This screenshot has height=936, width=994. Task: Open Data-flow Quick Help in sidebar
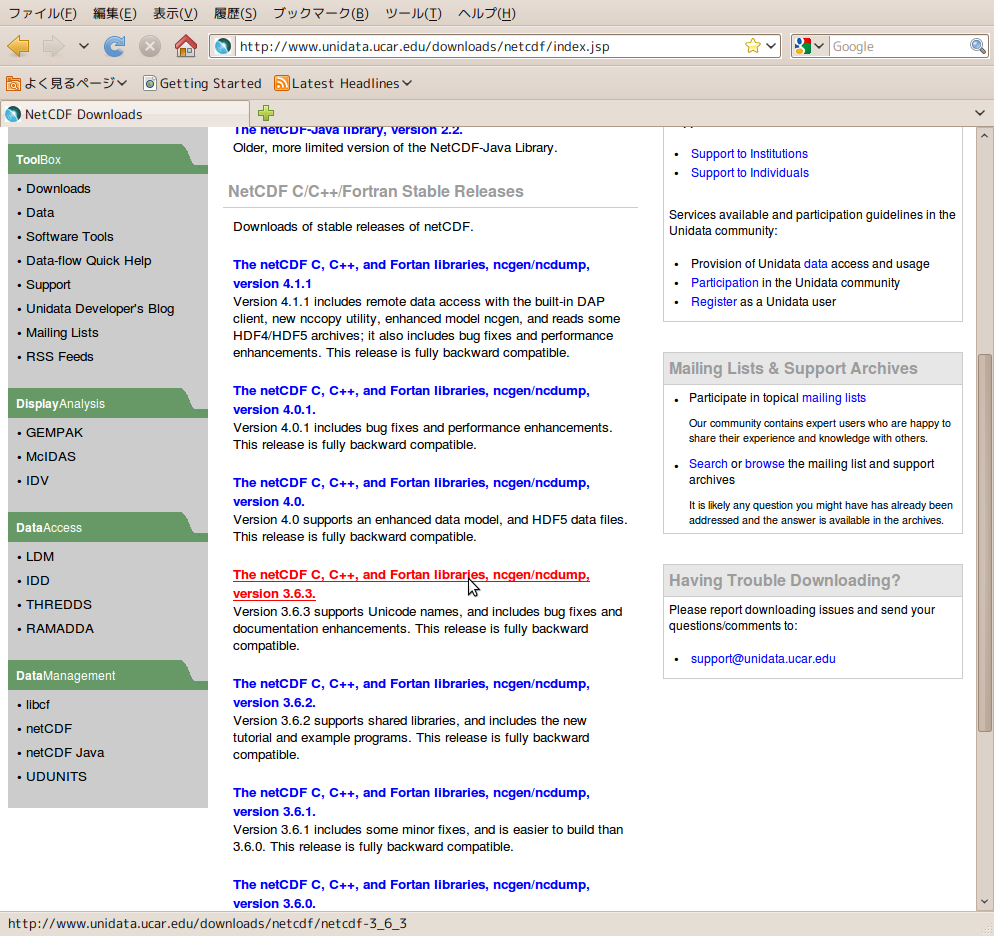(89, 261)
